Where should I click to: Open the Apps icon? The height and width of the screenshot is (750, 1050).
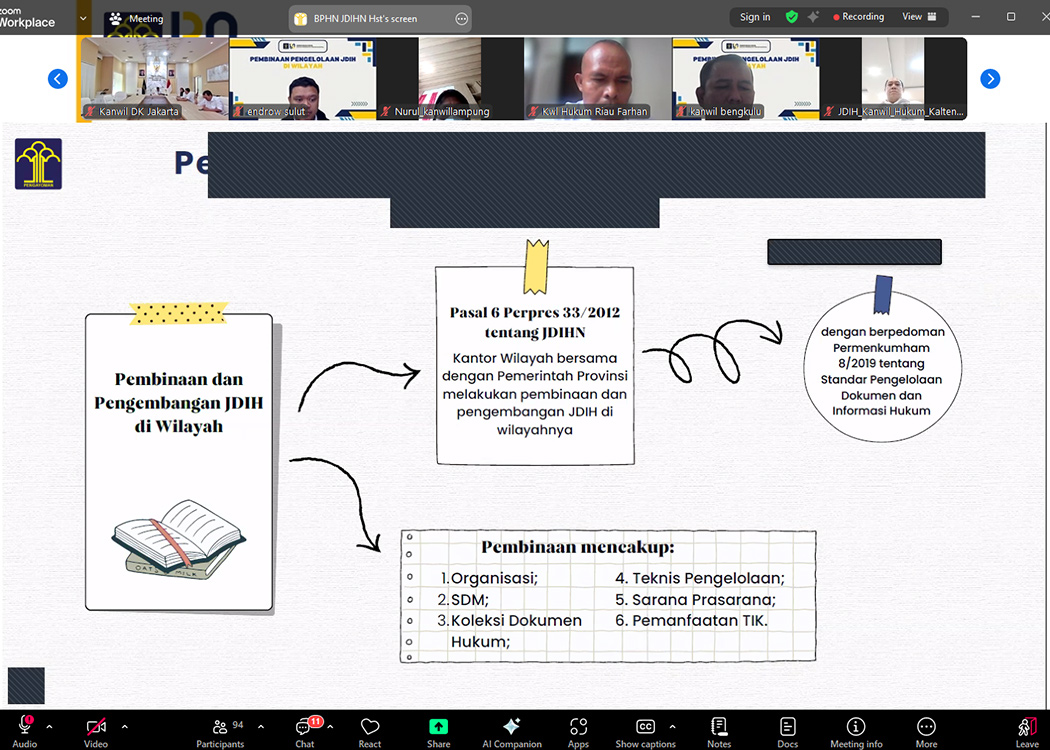pyautogui.click(x=578, y=728)
